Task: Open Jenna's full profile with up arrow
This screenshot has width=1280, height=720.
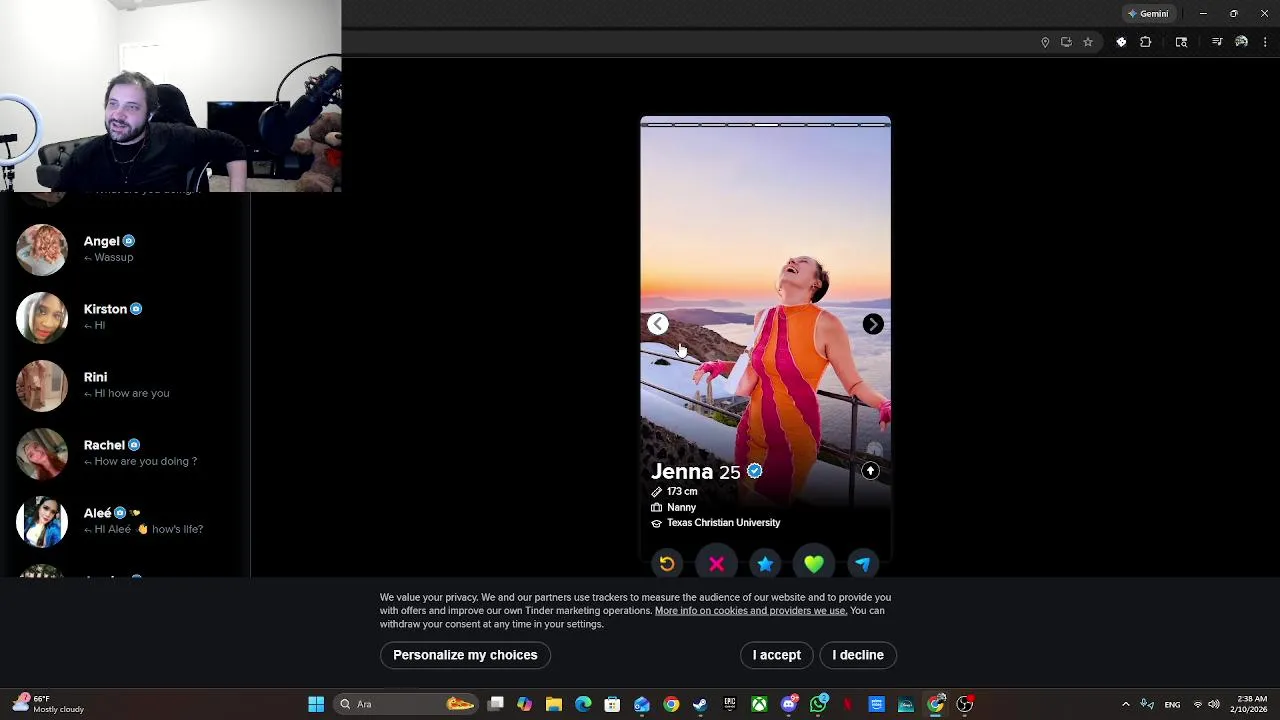Action: (x=870, y=471)
